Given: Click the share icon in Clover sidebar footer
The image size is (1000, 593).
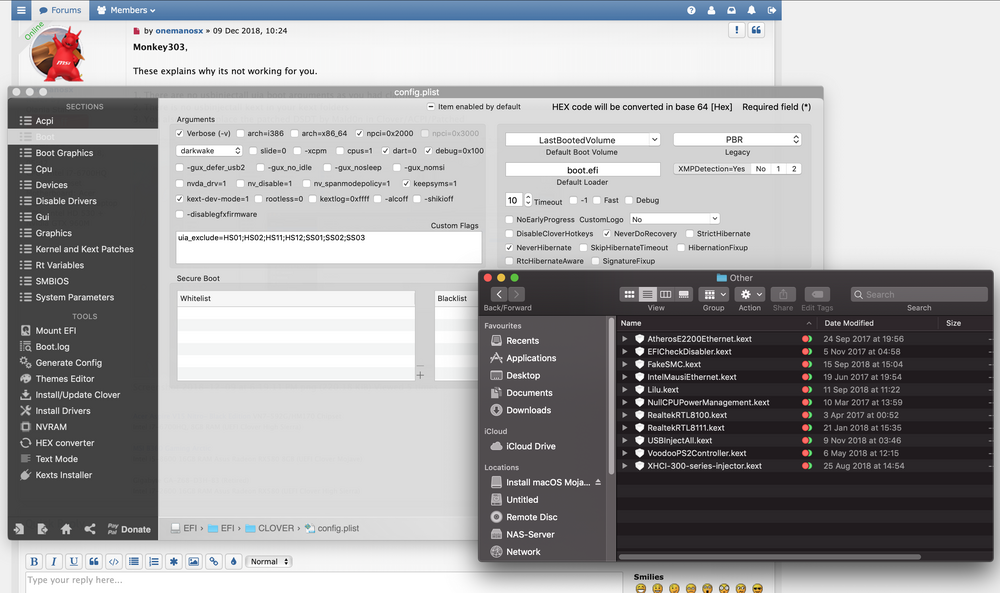Looking at the screenshot, I should 90,529.
